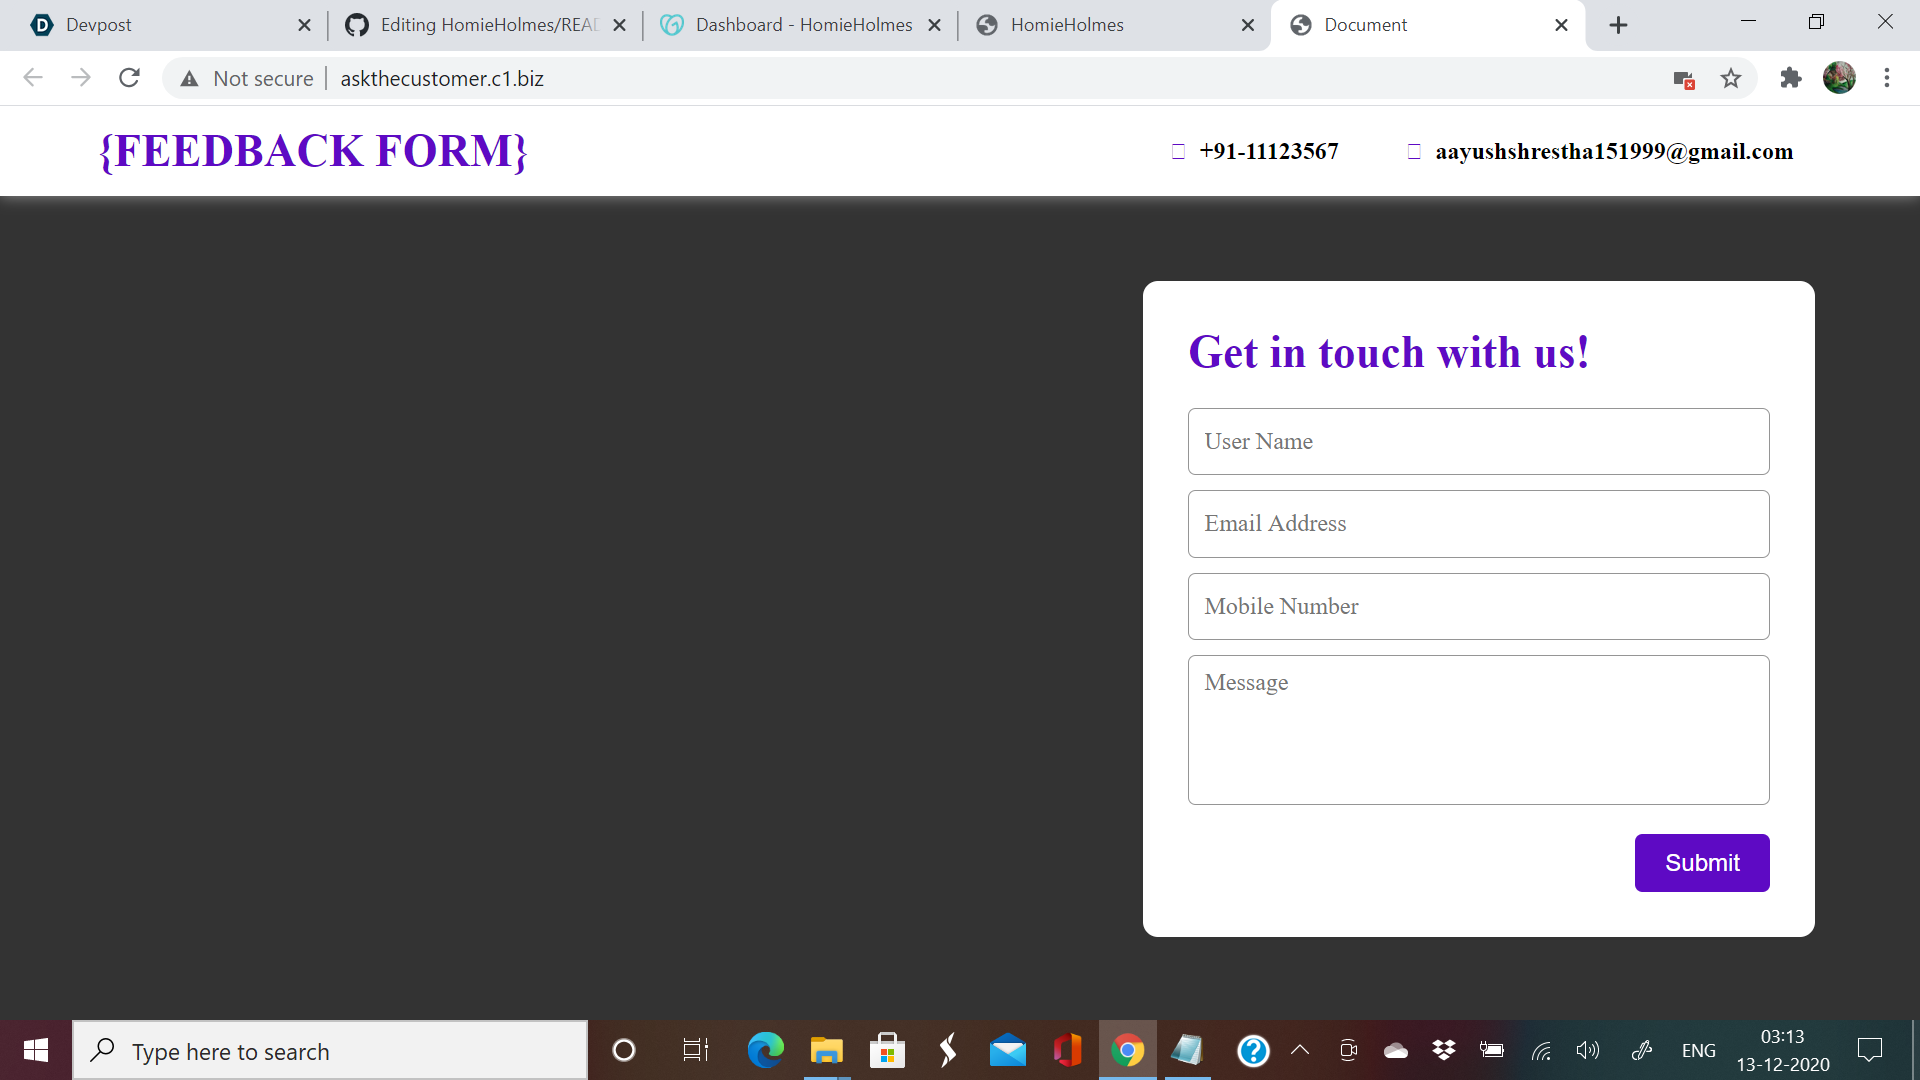The image size is (1920, 1080).
Task: Close the HomieHolmes tab
Action: point(1247,25)
